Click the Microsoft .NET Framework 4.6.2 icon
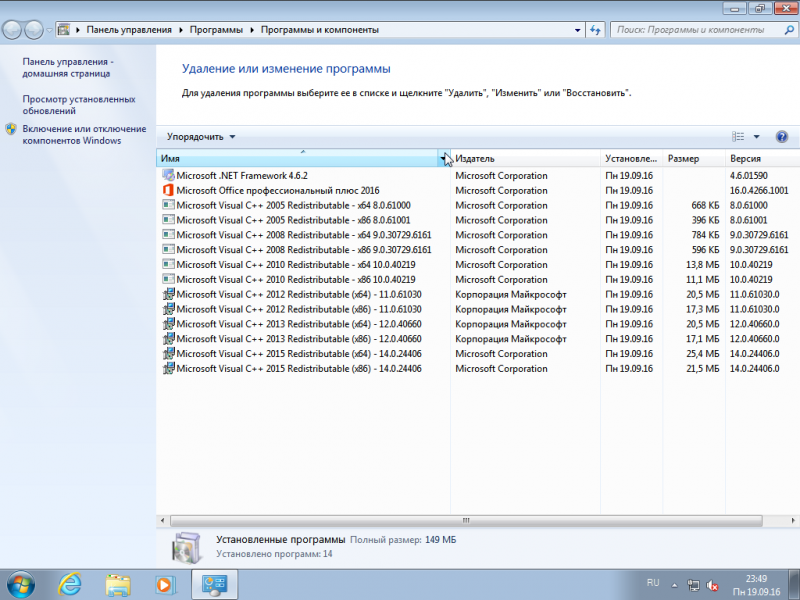 click(x=168, y=175)
